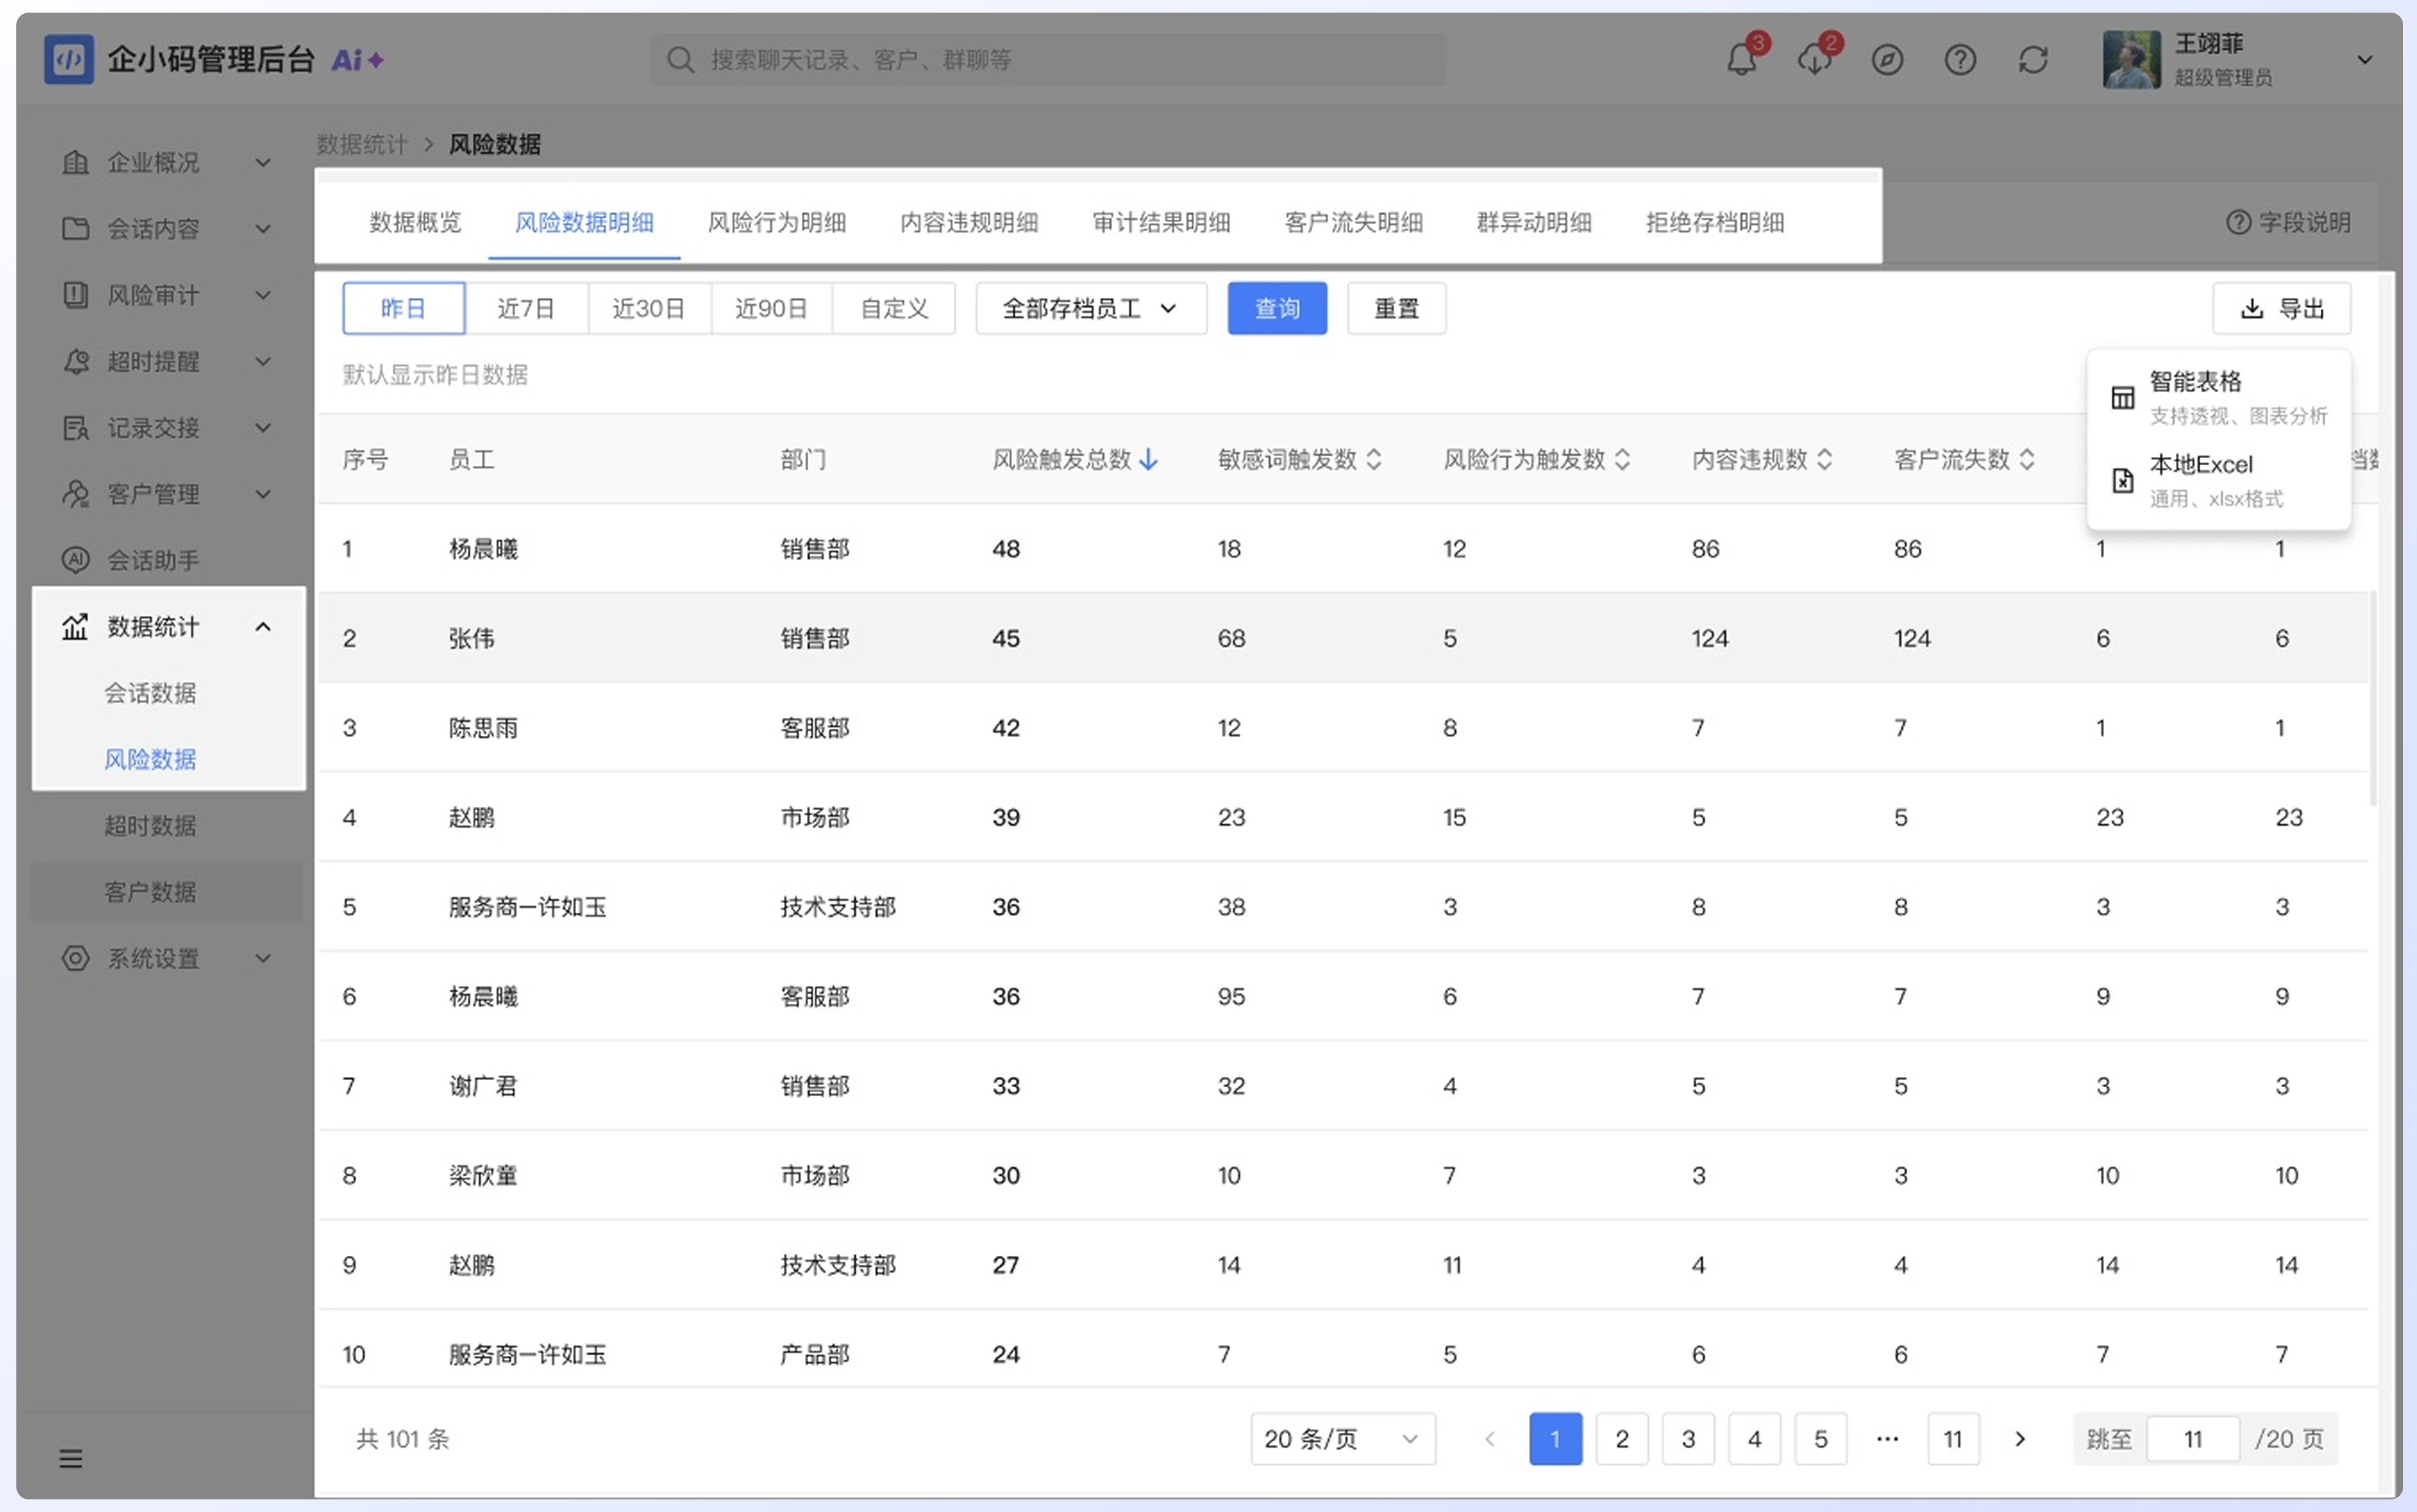Select the 近7日 date range

pyautogui.click(x=526, y=308)
